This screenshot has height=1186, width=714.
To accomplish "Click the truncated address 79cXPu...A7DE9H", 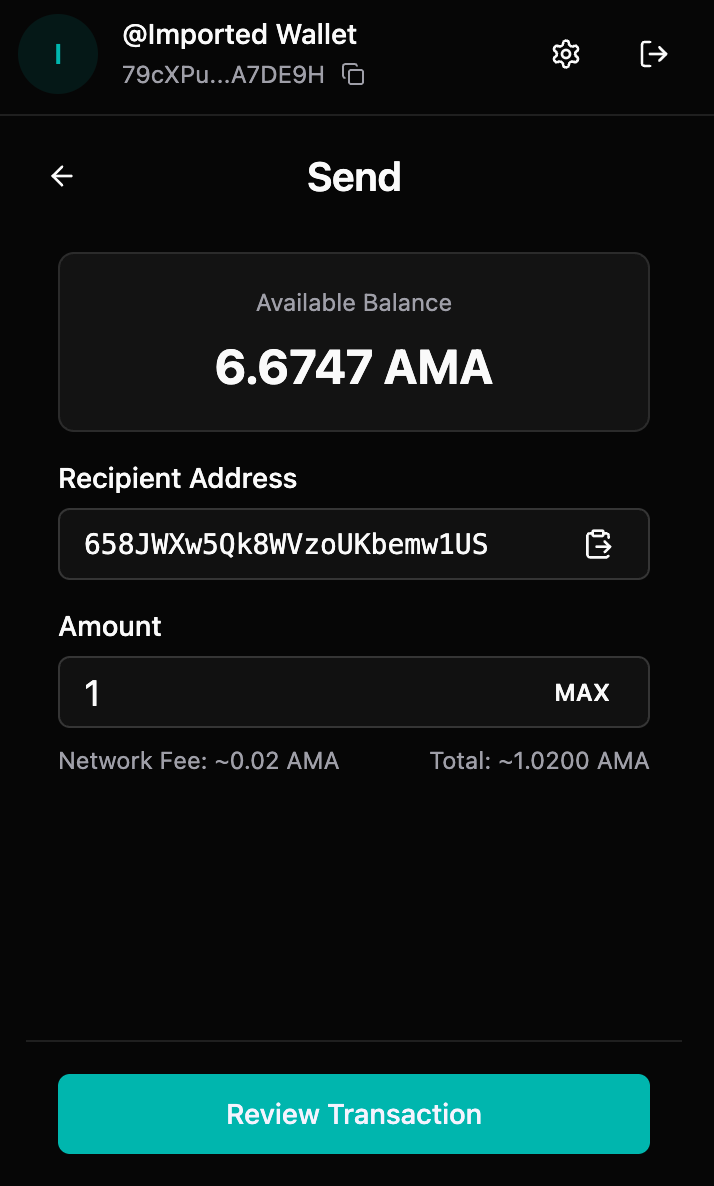I will pos(223,75).
